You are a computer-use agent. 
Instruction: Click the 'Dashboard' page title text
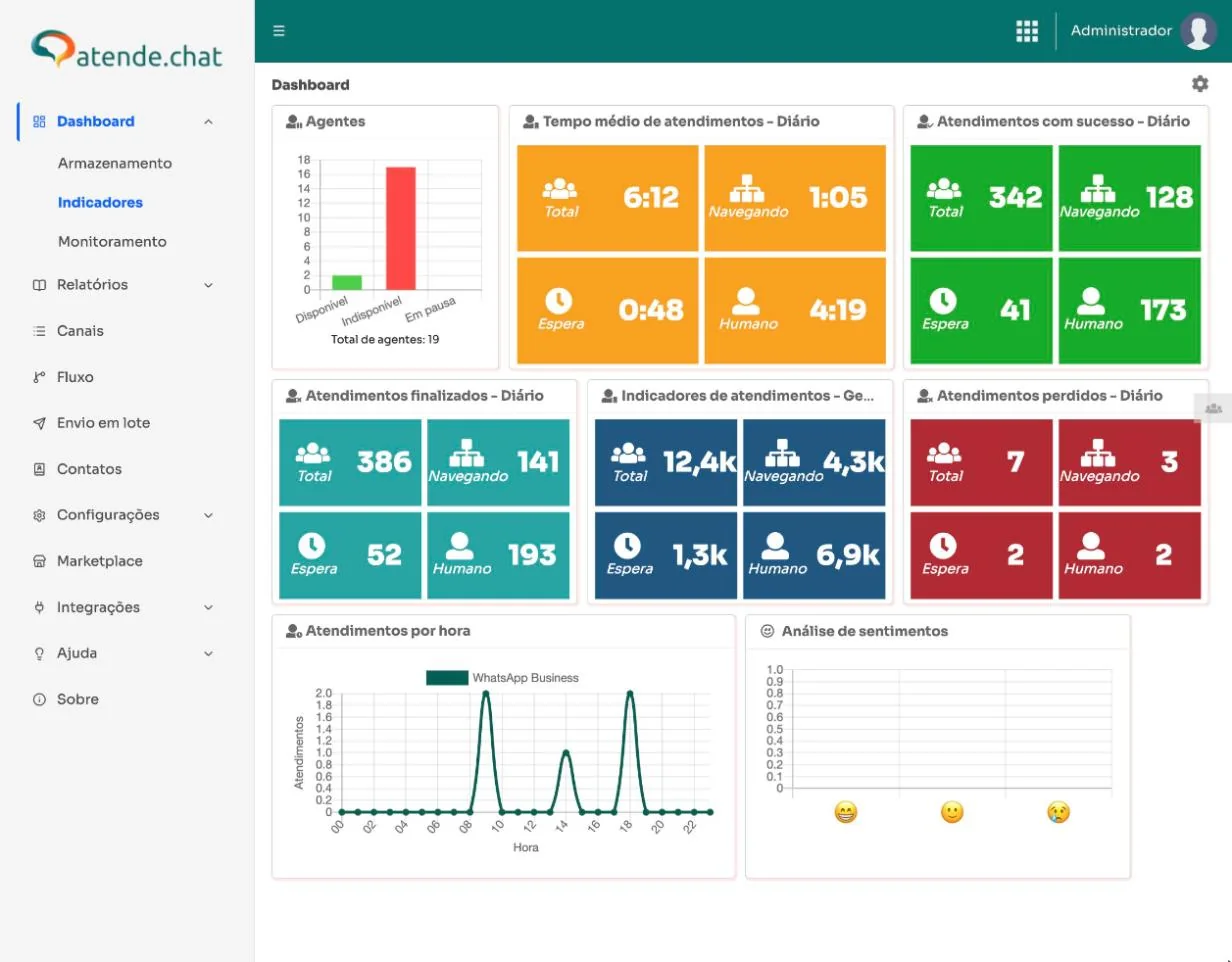pyautogui.click(x=311, y=85)
